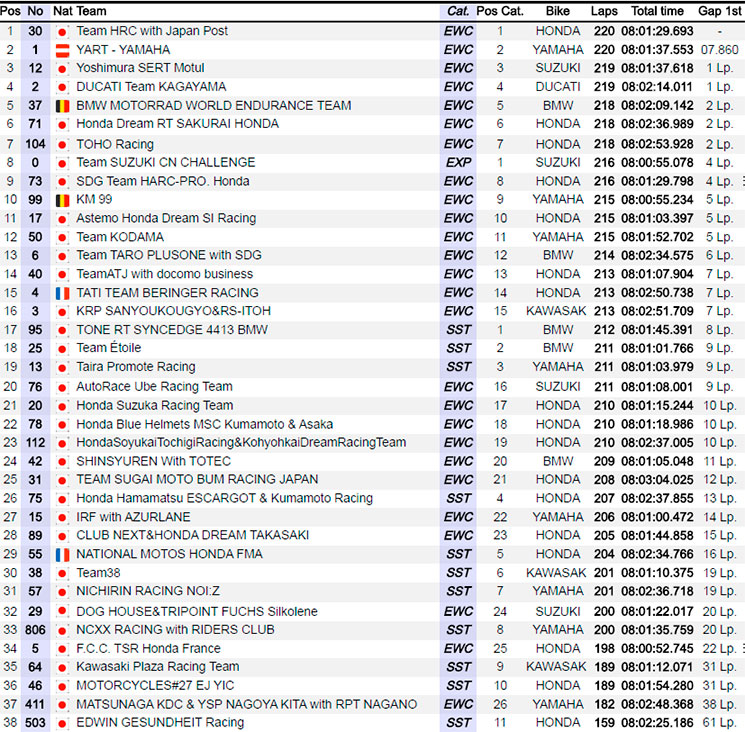Screen dimensions: 745x732
Task: Click bike number 806
Action: (35, 630)
